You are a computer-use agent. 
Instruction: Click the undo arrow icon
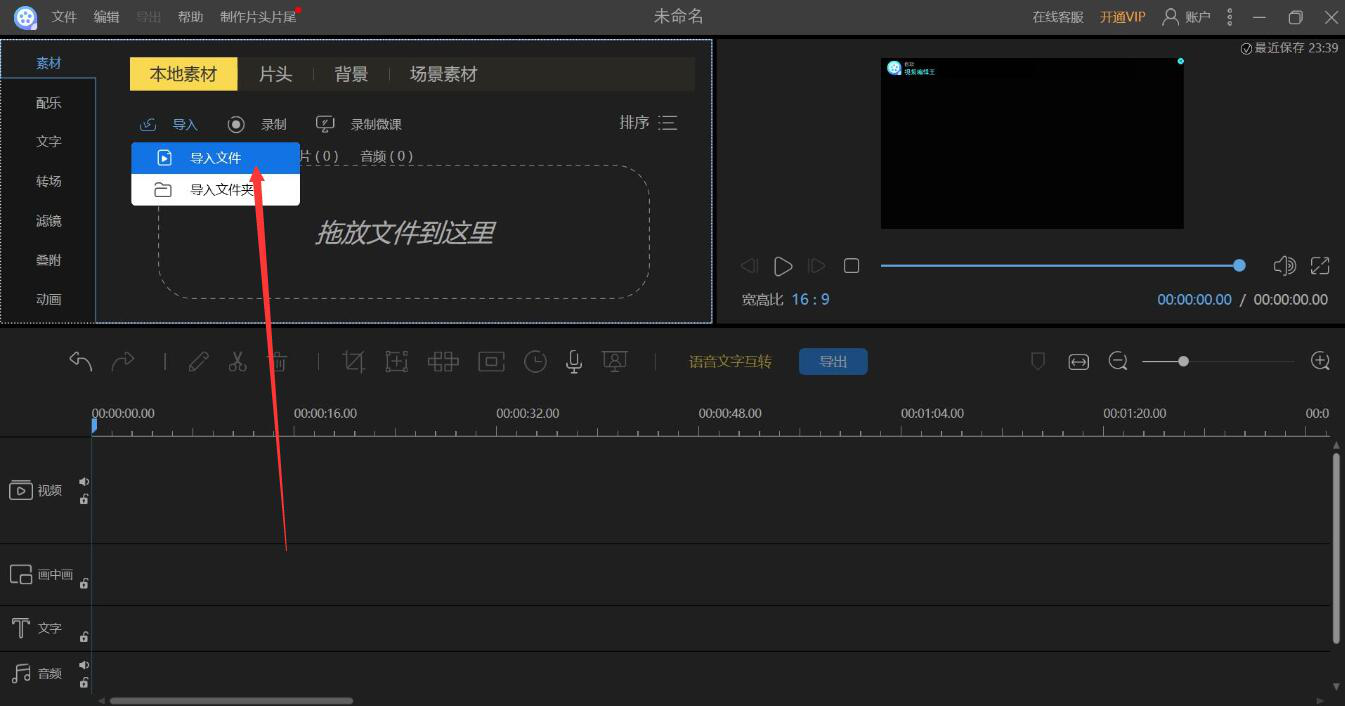81,362
